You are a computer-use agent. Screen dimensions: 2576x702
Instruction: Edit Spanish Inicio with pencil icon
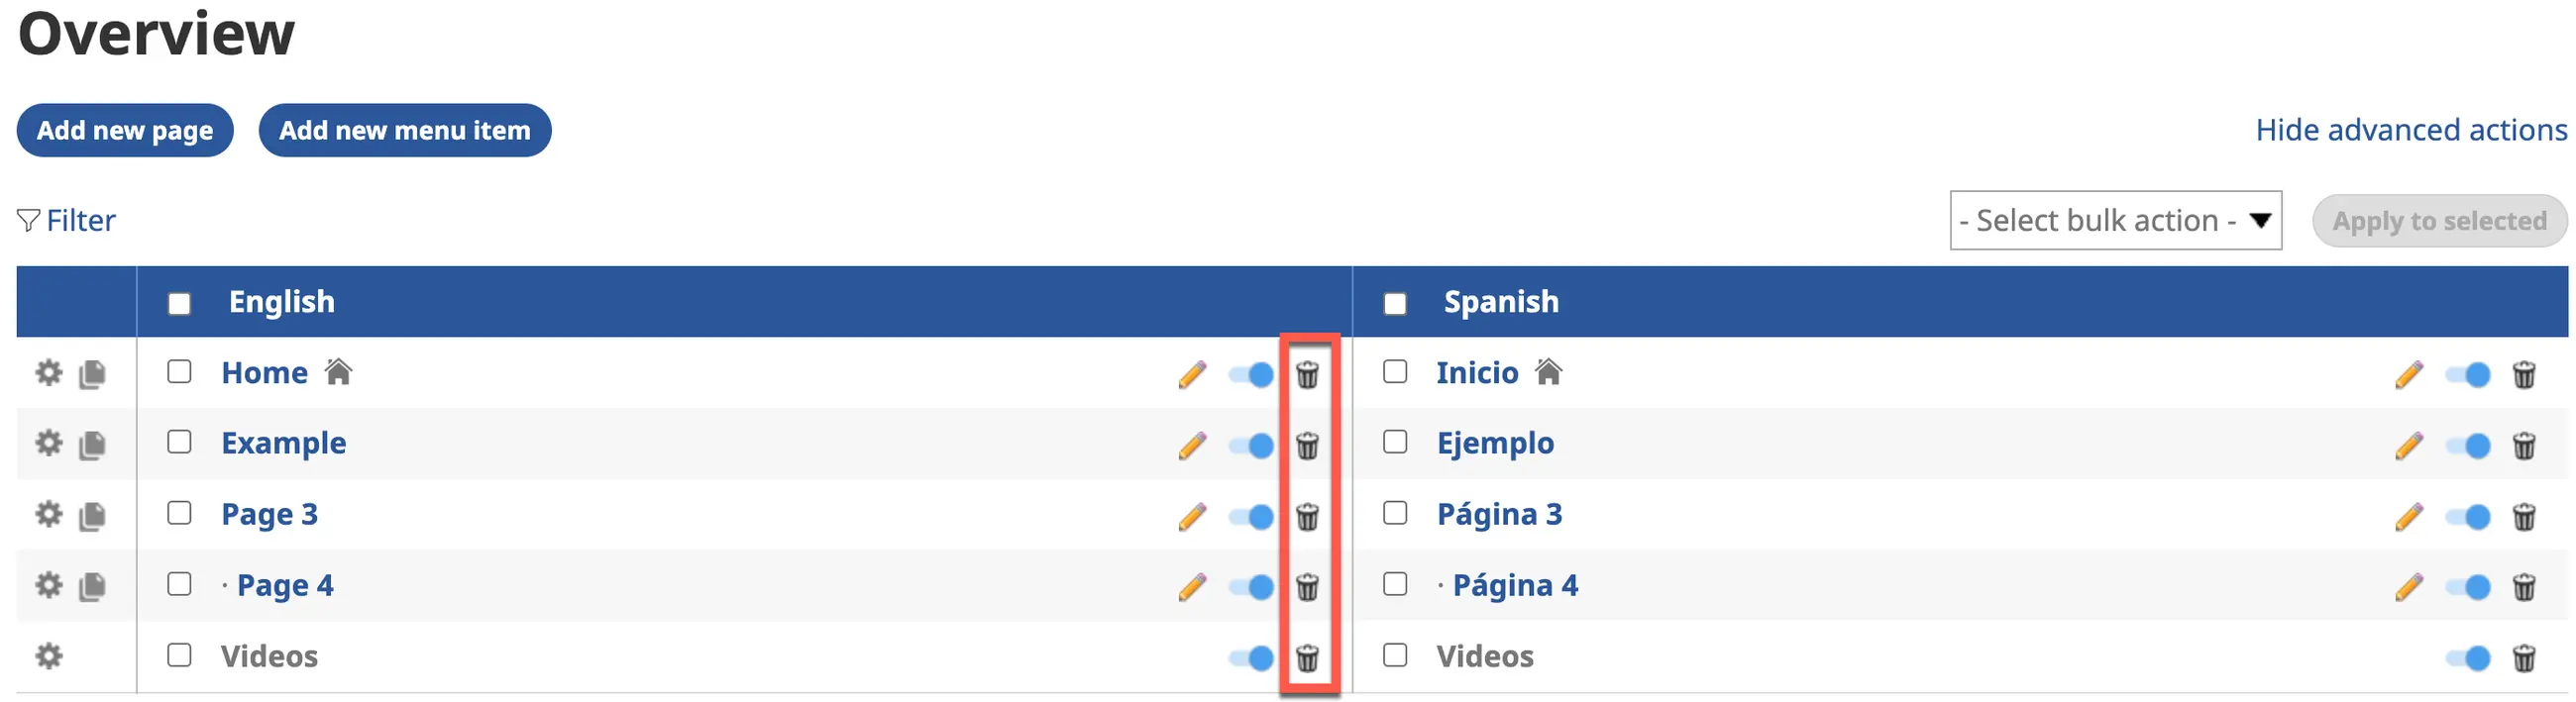(2408, 374)
